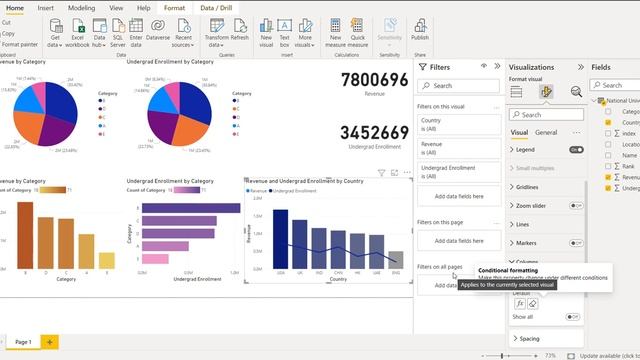Insert a Text box
The height and width of the screenshot is (360, 640).
284,33
